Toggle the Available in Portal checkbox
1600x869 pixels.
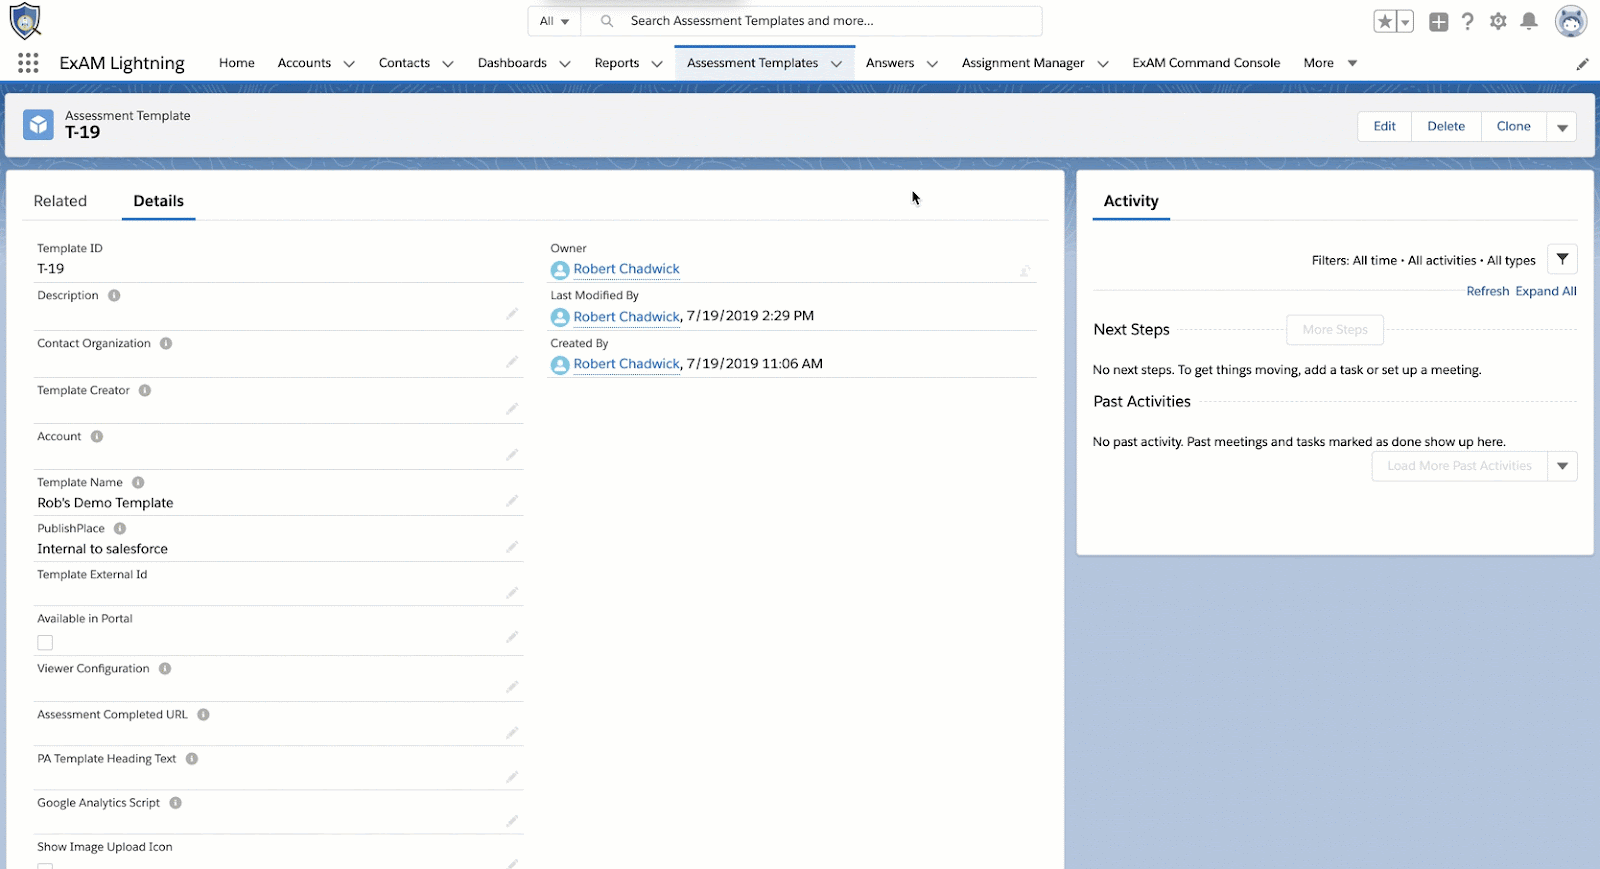click(45, 643)
